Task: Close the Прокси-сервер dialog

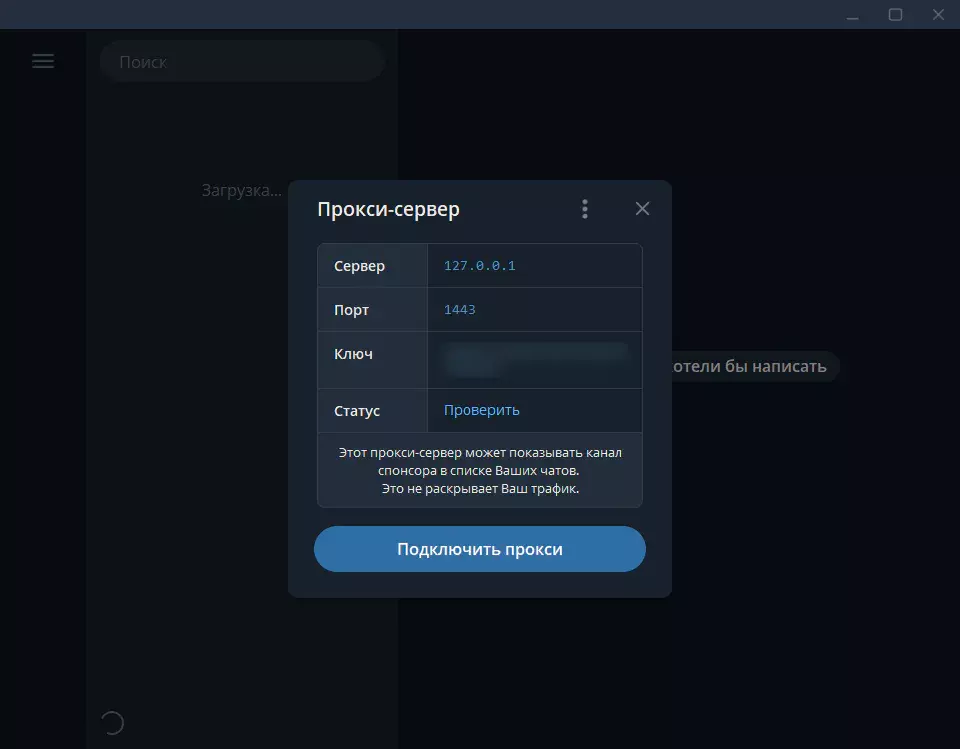Action: coord(642,209)
